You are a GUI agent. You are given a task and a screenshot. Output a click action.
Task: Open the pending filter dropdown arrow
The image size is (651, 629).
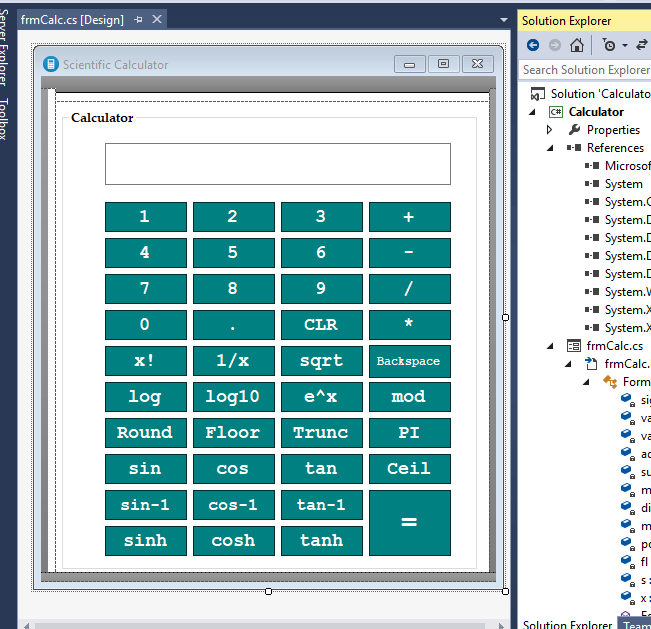pos(625,45)
